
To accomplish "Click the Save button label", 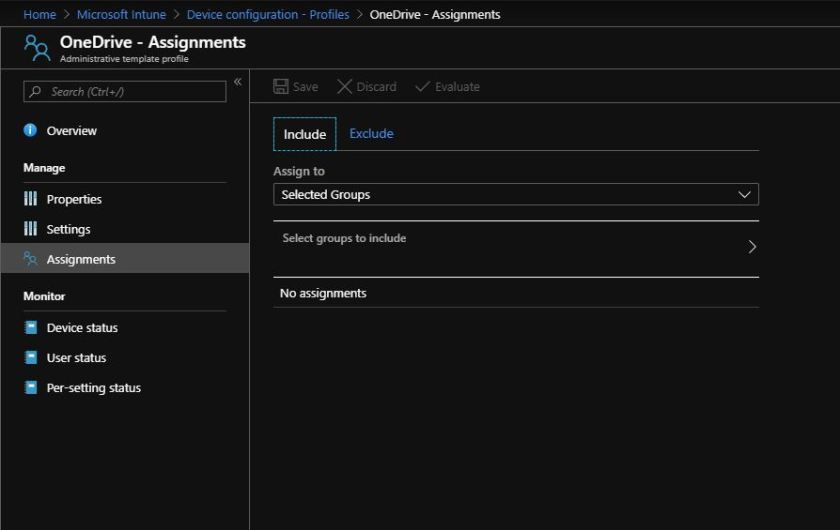I will [305, 87].
